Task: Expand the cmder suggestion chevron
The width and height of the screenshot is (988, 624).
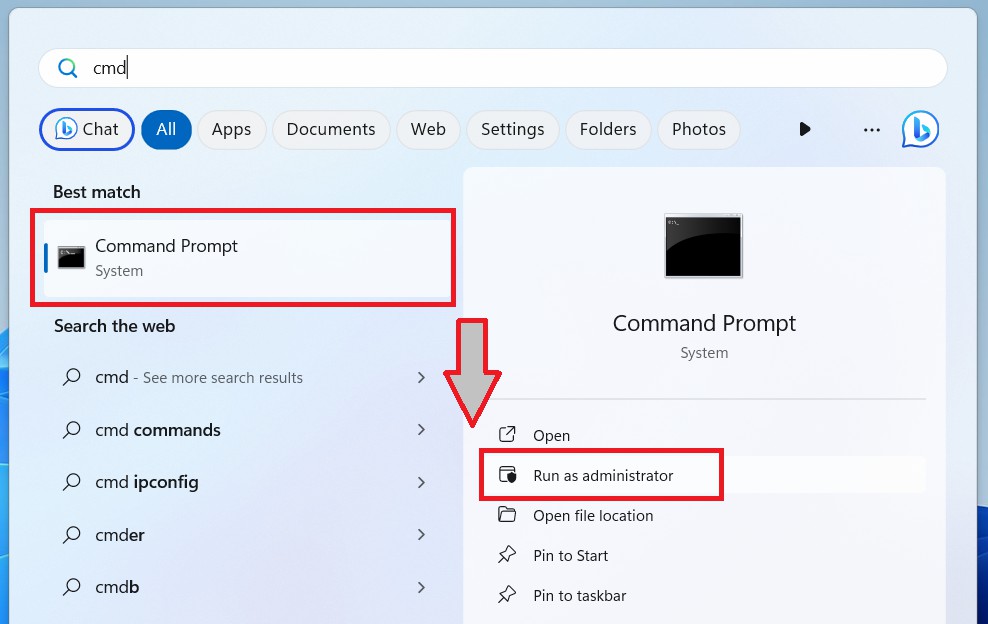Action: [422, 534]
